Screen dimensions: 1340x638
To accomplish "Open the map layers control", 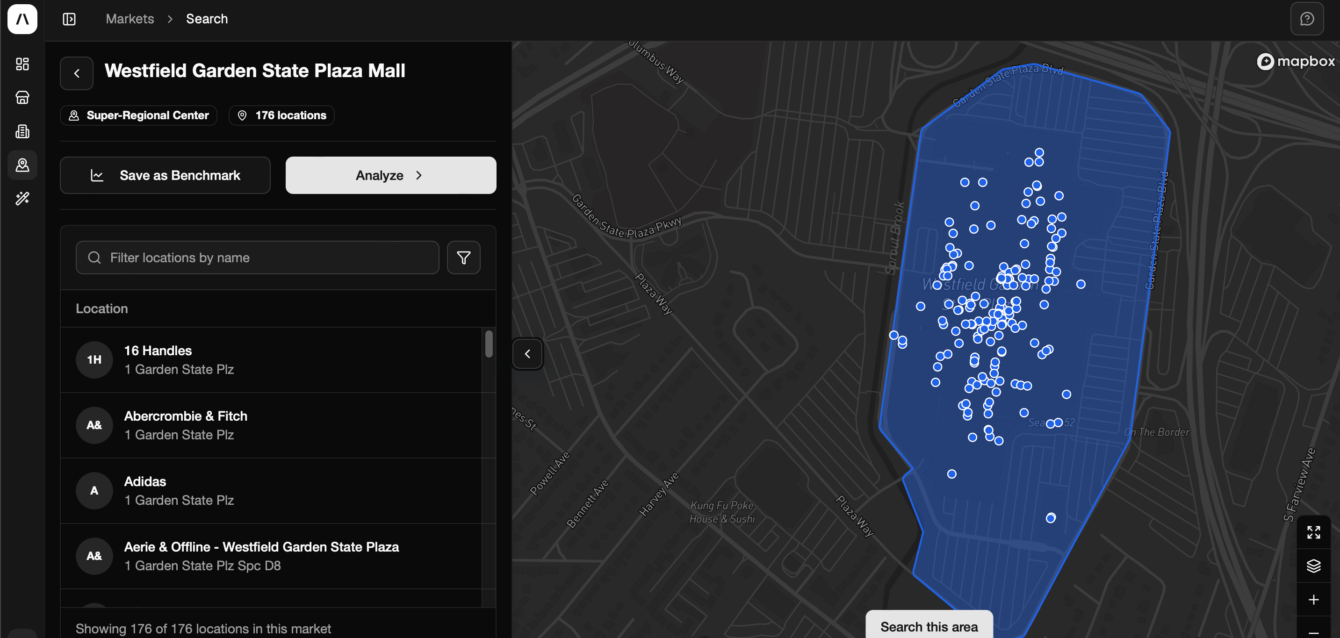I will (1314, 566).
